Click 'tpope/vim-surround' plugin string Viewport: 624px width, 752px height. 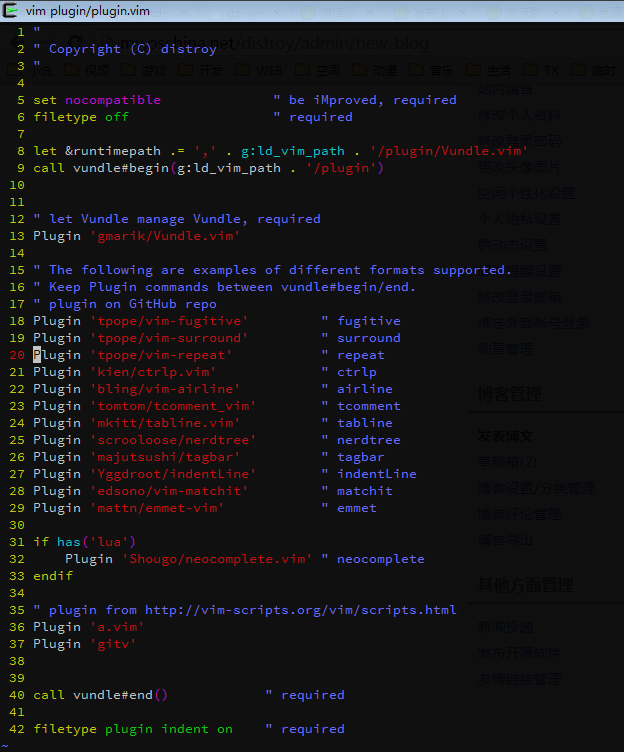(x=169, y=338)
